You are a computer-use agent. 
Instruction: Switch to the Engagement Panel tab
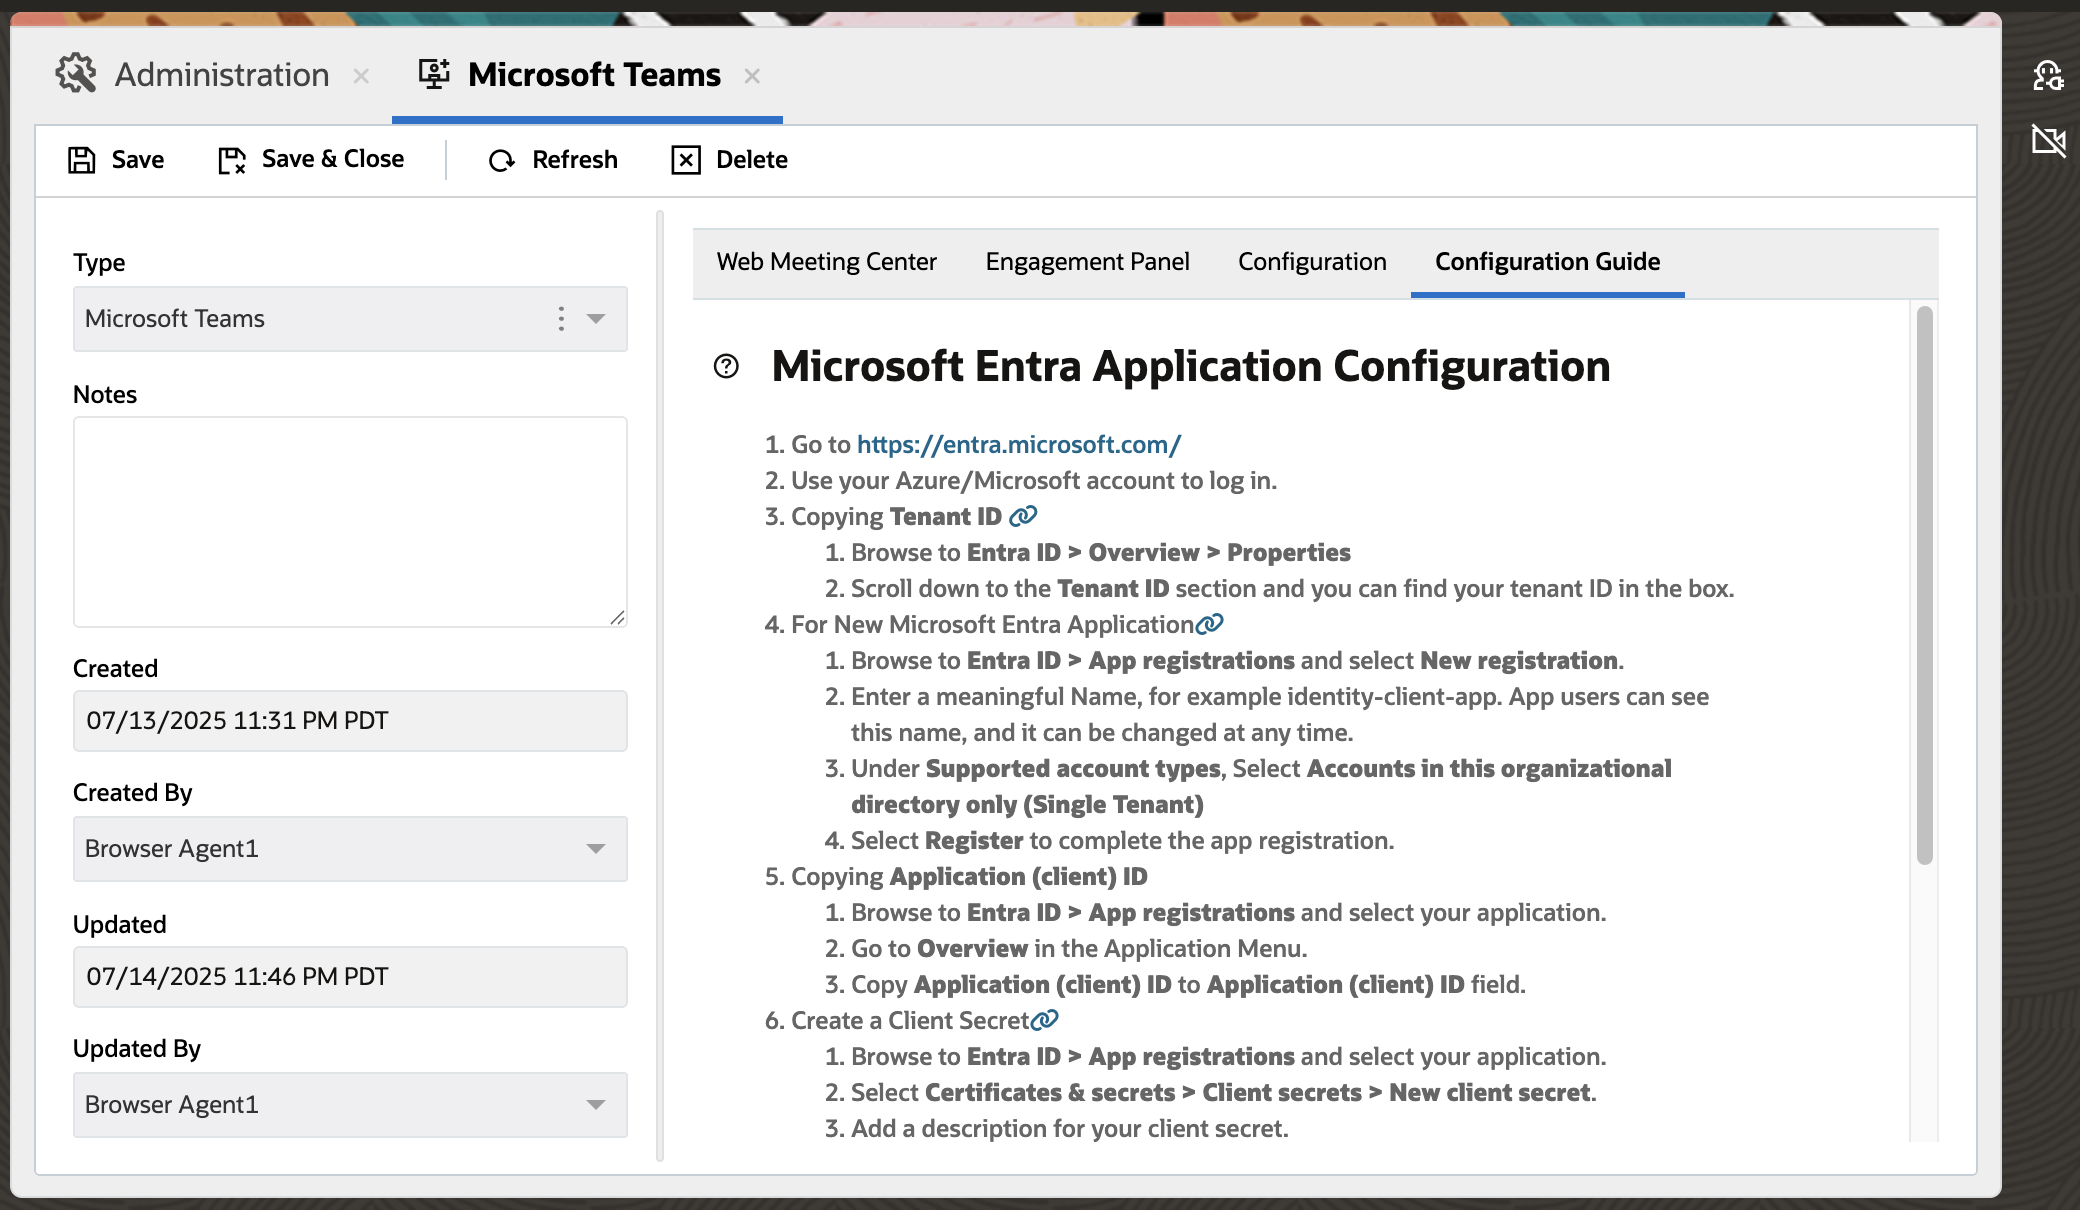(1087, 261)
